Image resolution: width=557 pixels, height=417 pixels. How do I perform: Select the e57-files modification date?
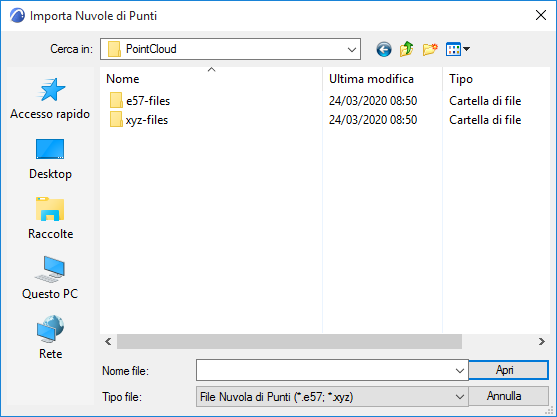pyautogui.click(x=373, y=101)
